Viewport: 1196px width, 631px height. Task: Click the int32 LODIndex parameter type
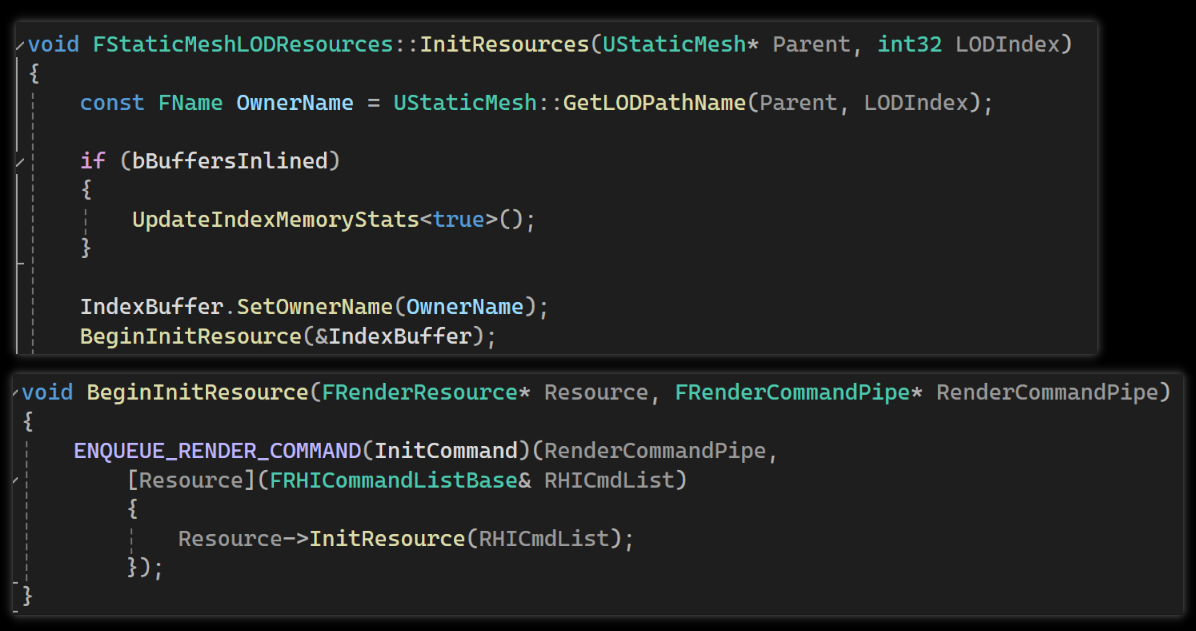click(909, 44)
